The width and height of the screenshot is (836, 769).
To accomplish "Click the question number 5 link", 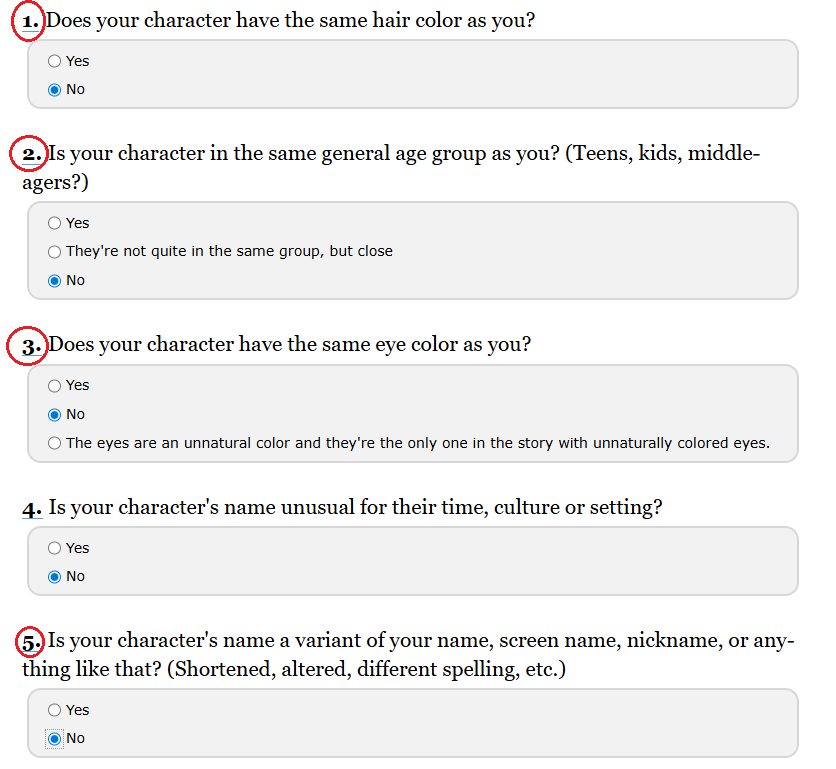I will pos(33,640).
